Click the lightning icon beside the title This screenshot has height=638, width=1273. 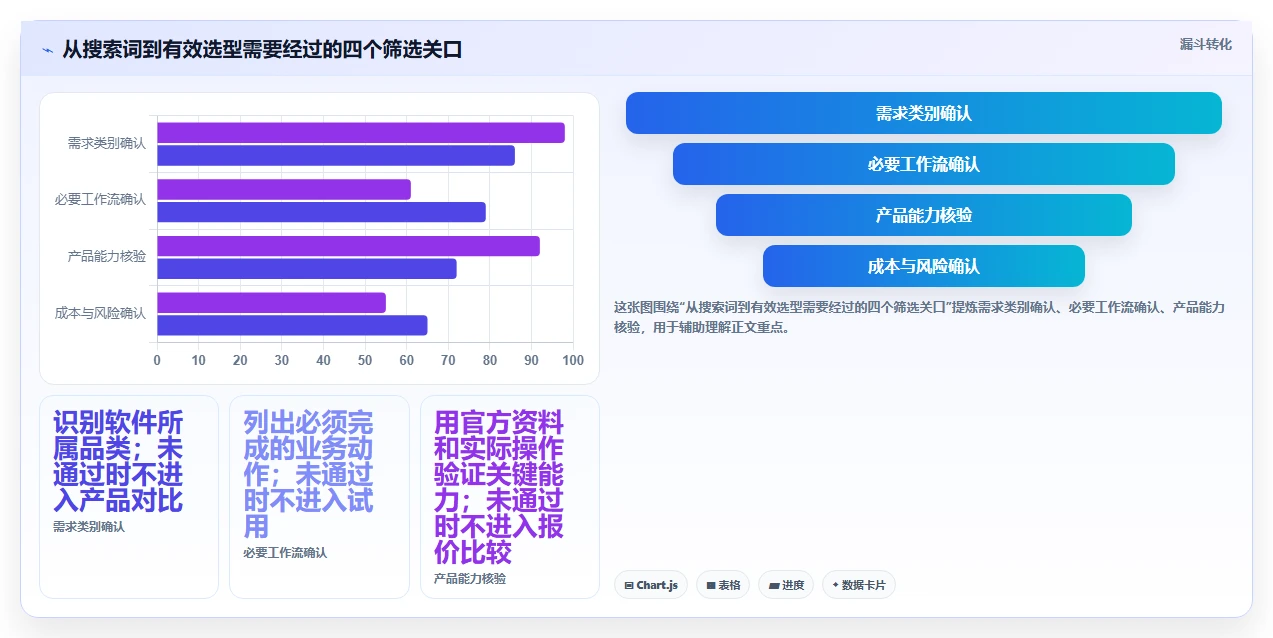coord(47,49)
